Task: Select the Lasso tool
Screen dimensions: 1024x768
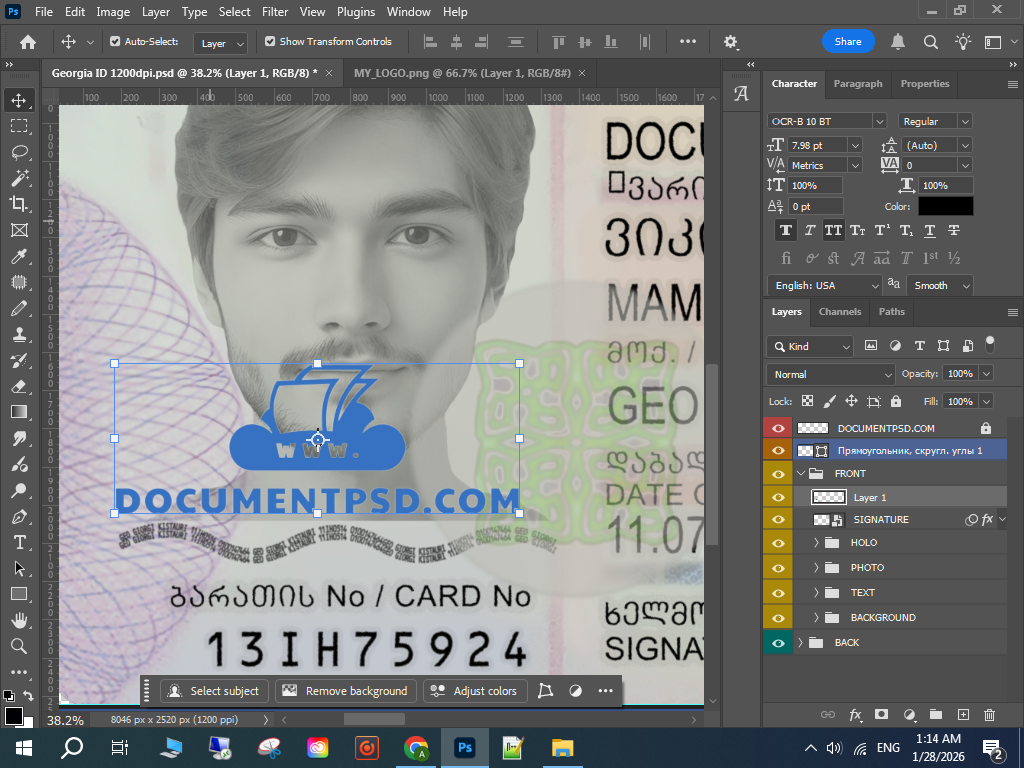Action: [x=19, y=152]
